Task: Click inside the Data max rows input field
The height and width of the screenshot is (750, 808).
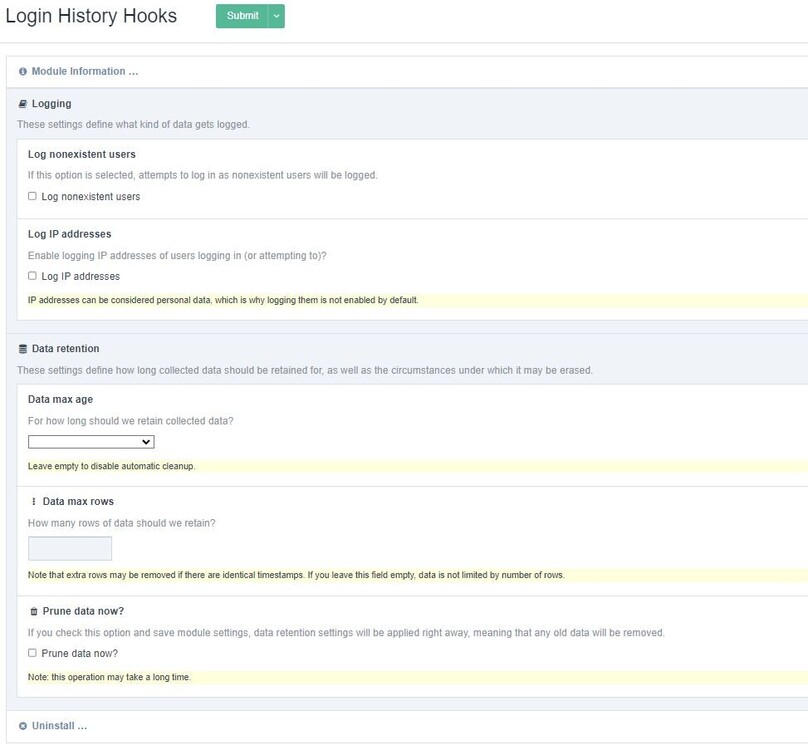Action: click(70, 548)
